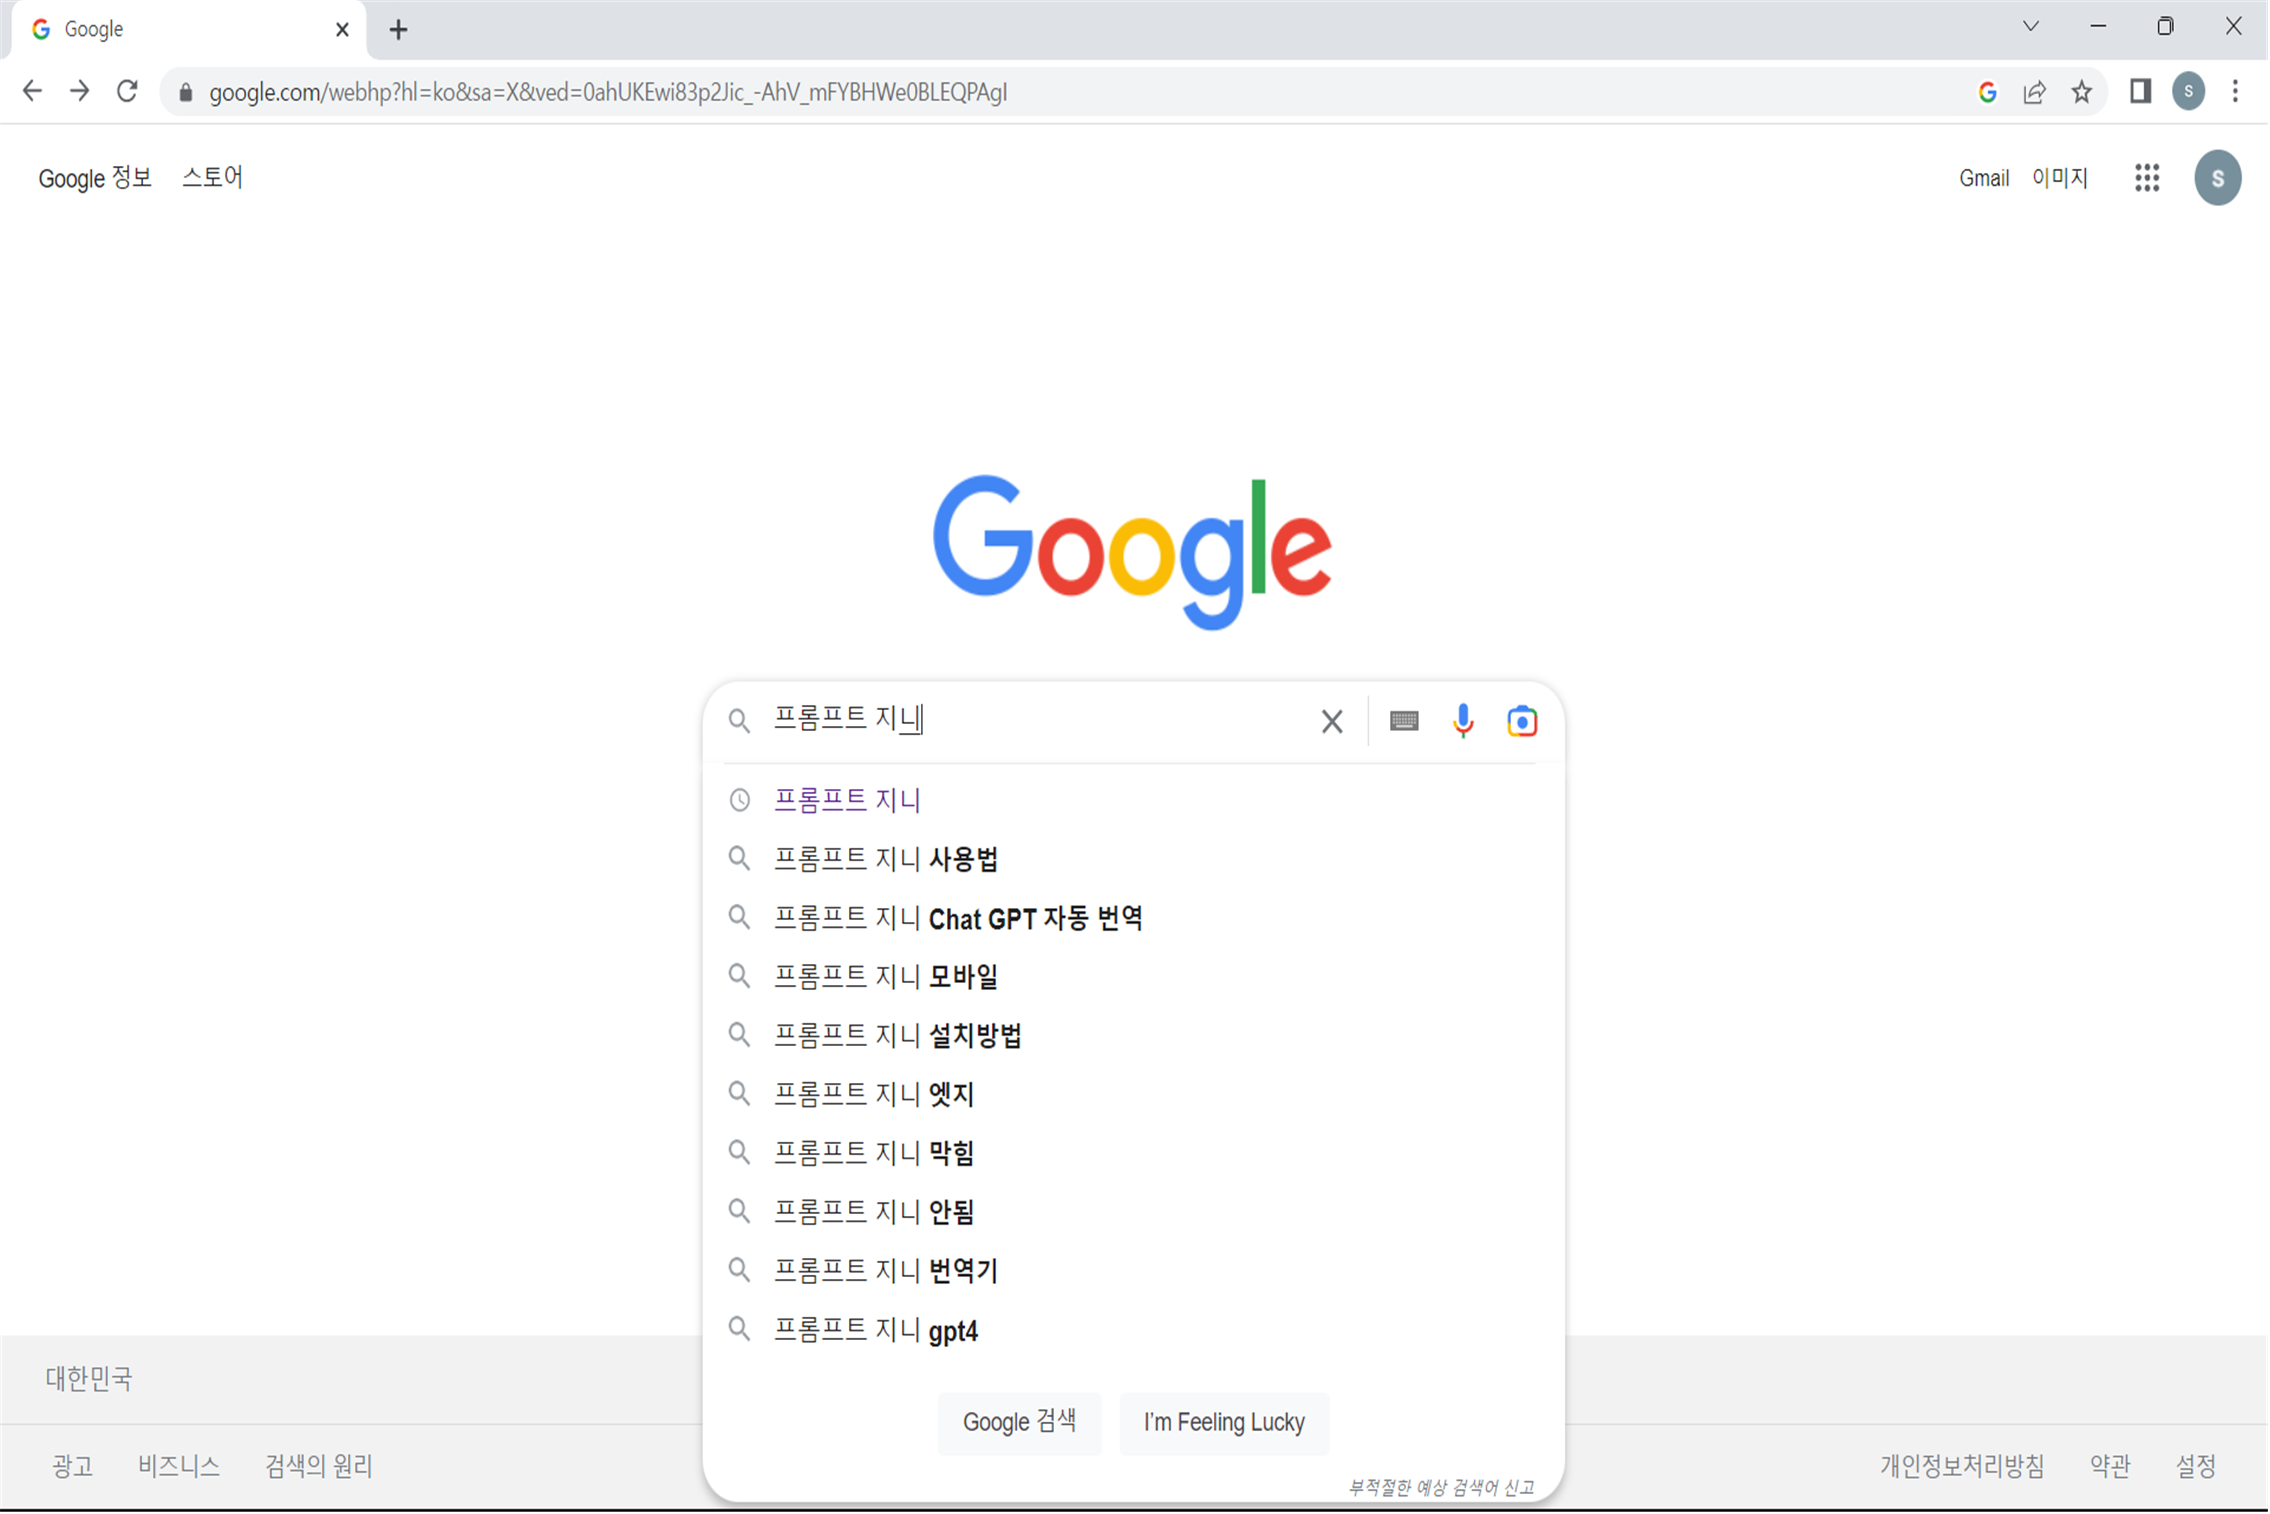Open Google account avatar on the page
This screenshot has width=2270, height=1514.
click(2217, 178)
